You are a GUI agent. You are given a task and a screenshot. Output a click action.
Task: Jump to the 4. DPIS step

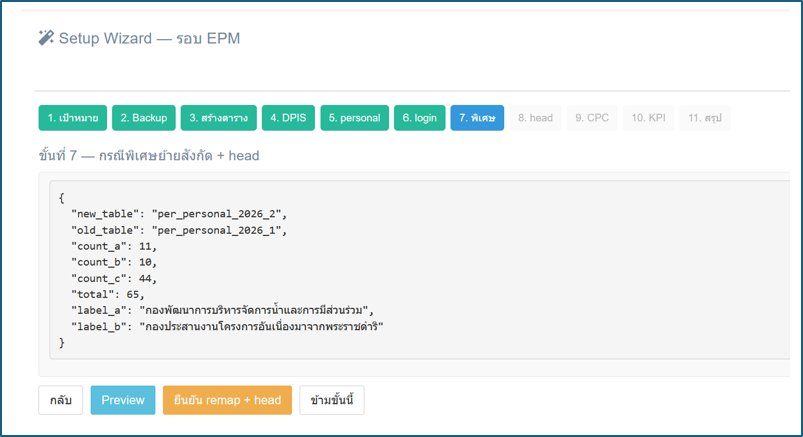(x=288, y=118)
